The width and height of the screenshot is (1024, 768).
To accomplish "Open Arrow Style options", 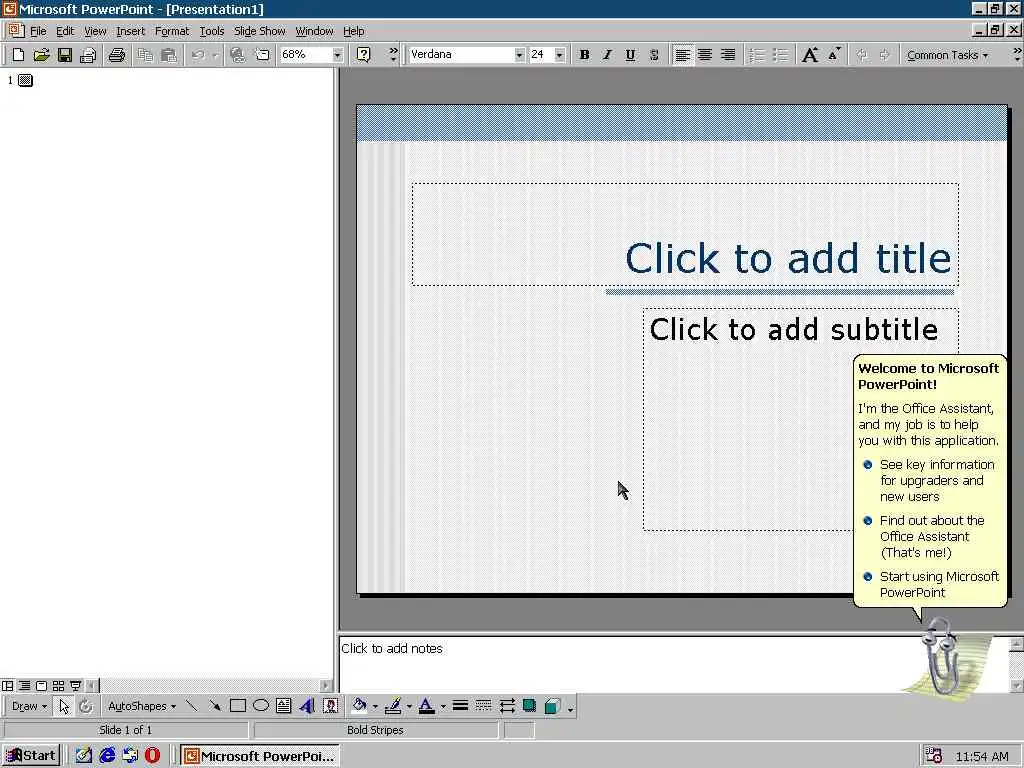I will [507, 706].
